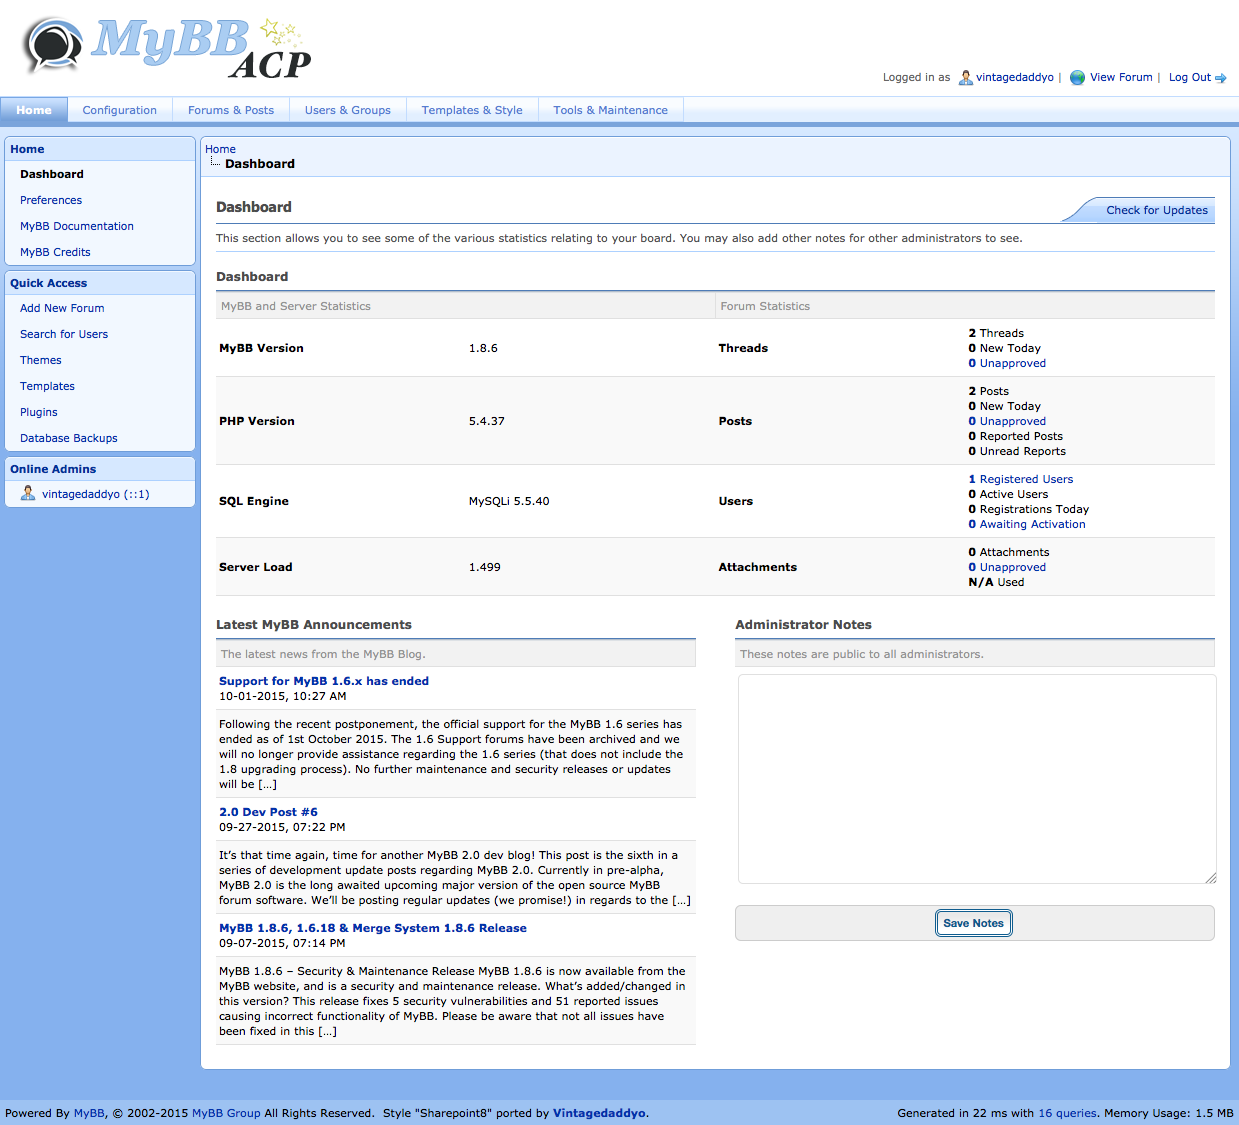The image size is (1239, 1125).
Task: Go to Templates & Style tab
Action: pos(471,110)
